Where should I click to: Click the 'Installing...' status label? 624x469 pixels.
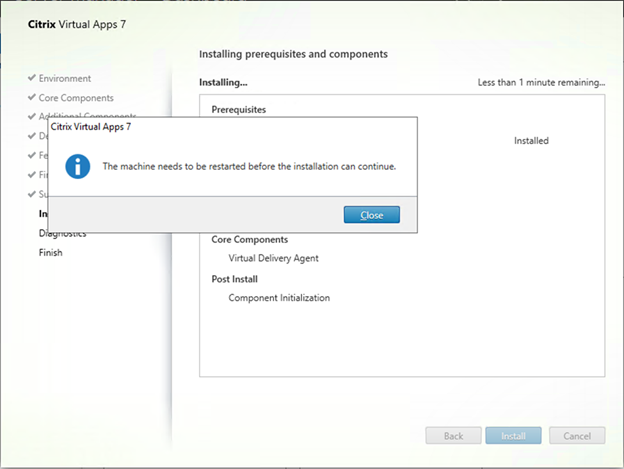(x=223, y=82)
